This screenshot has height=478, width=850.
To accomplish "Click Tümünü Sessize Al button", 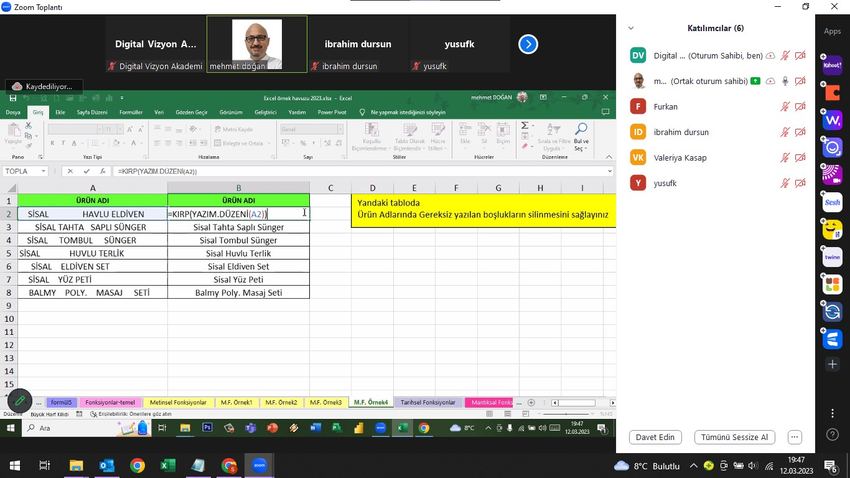I will coord(734,437).
